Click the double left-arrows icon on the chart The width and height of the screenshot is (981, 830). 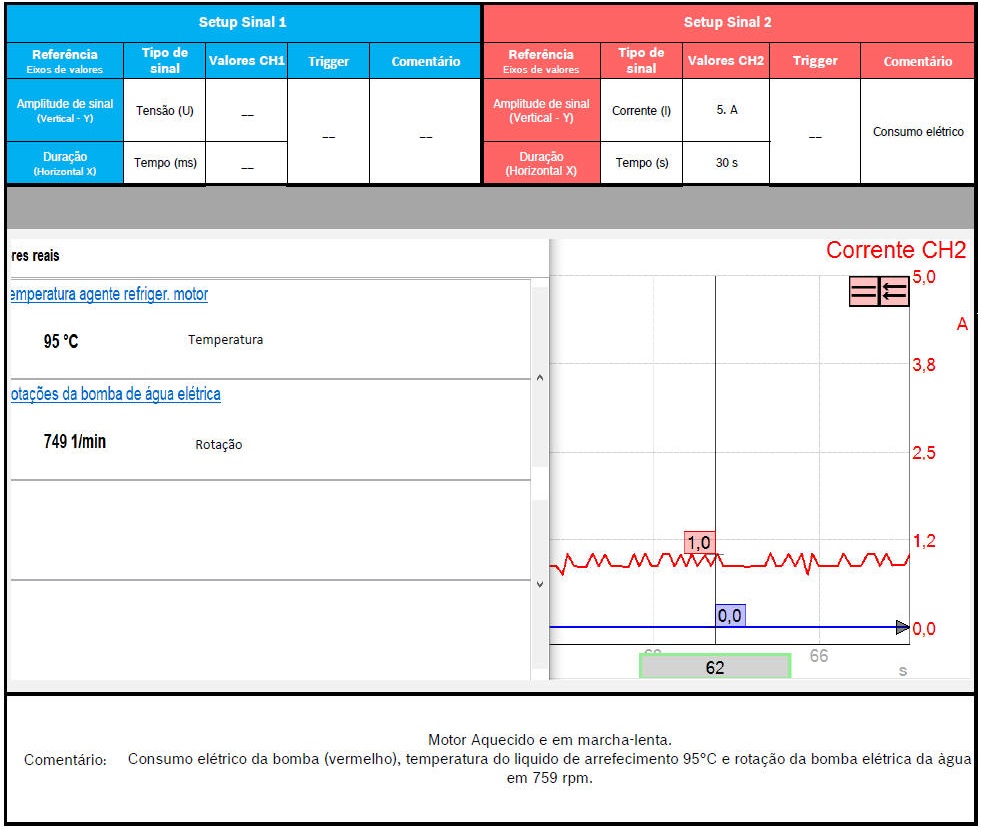coord(894,291)
